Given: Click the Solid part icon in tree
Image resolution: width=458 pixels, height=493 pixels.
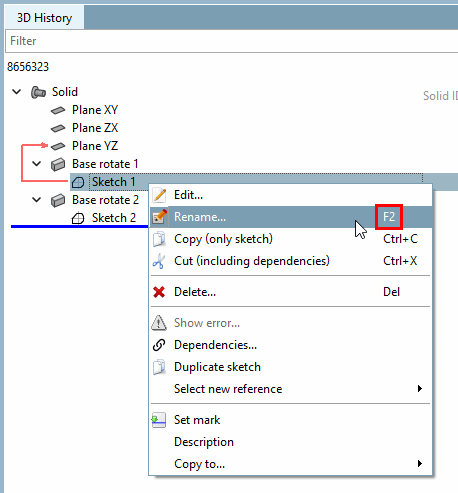Looking at the screenshot, I should 38,92.
